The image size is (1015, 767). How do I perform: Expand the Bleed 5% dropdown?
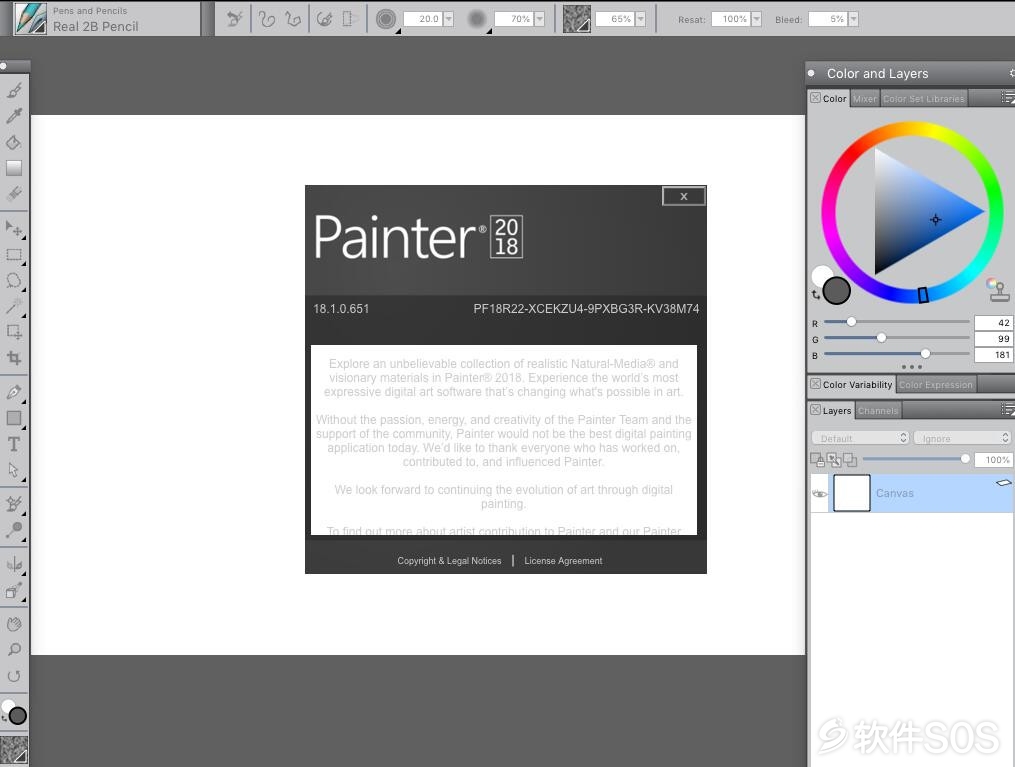point(853,19)
